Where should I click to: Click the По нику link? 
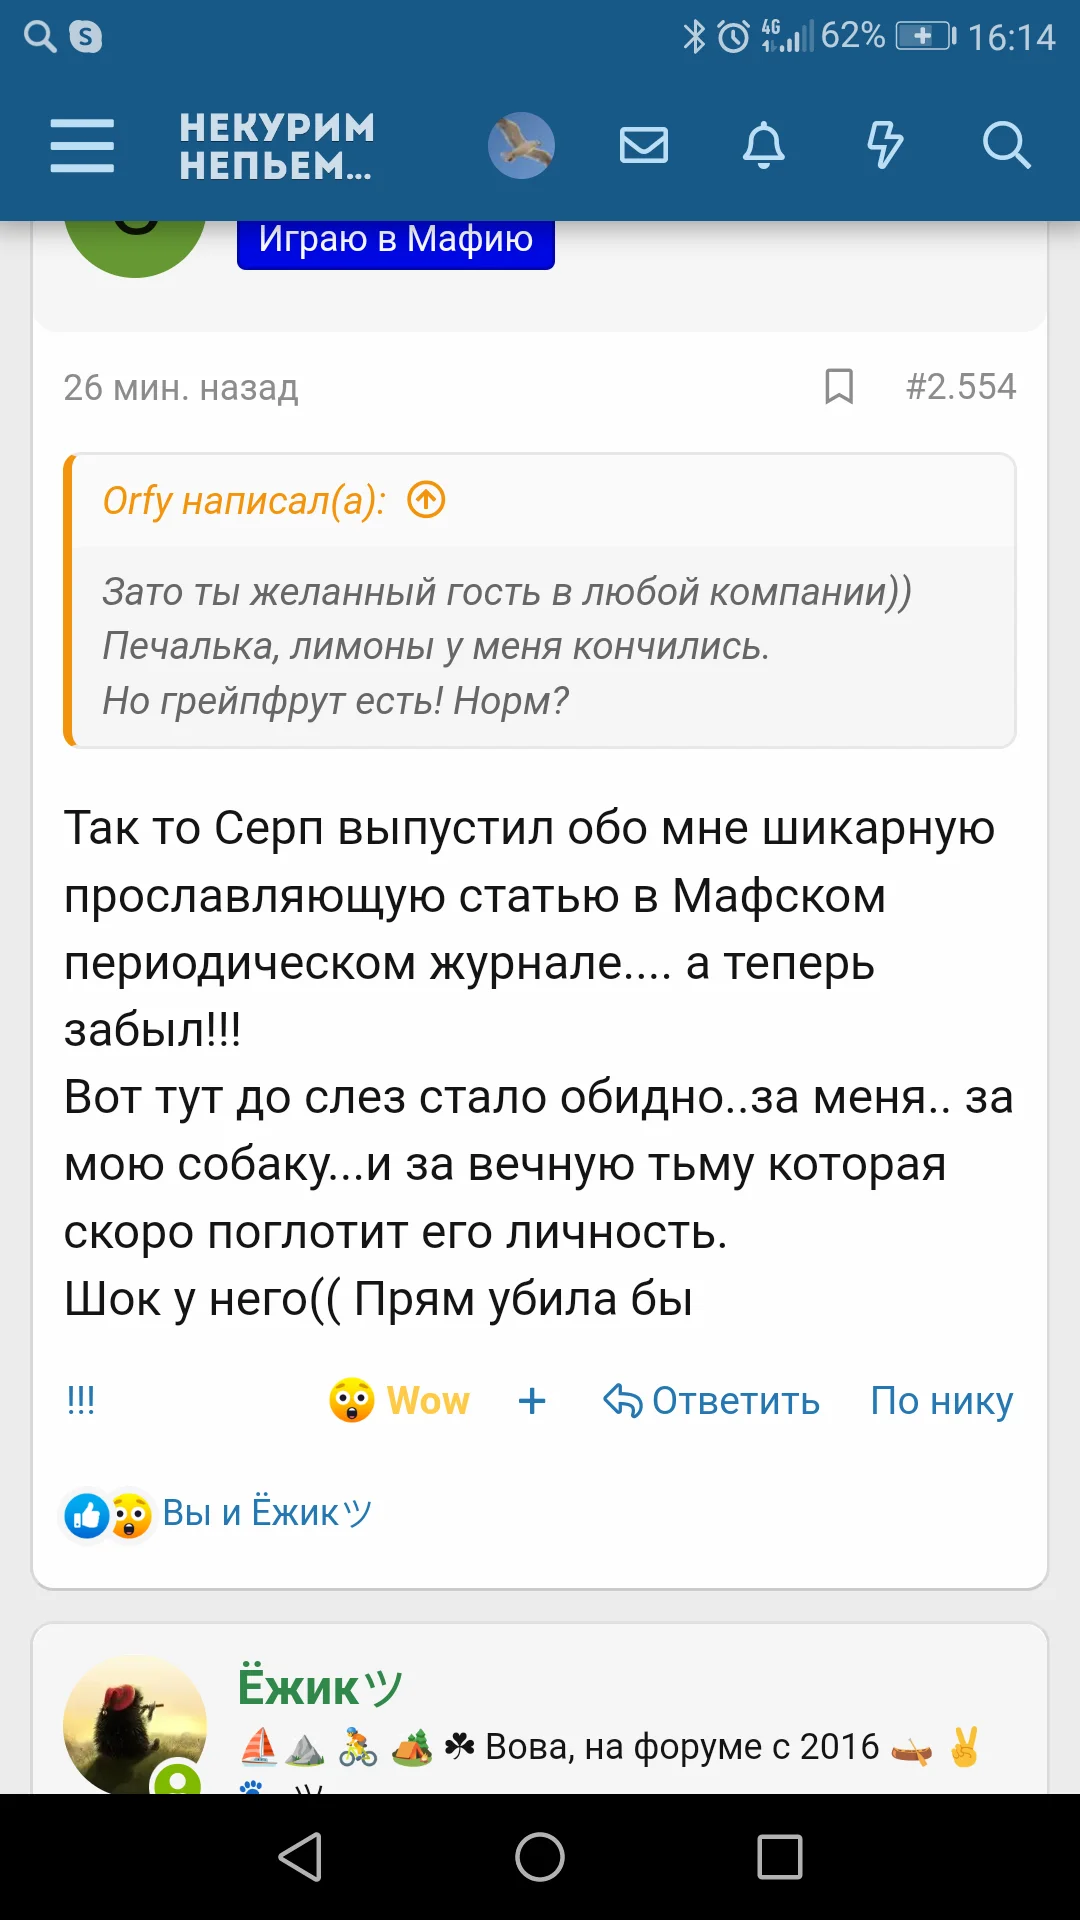(x=942, y=1401)
